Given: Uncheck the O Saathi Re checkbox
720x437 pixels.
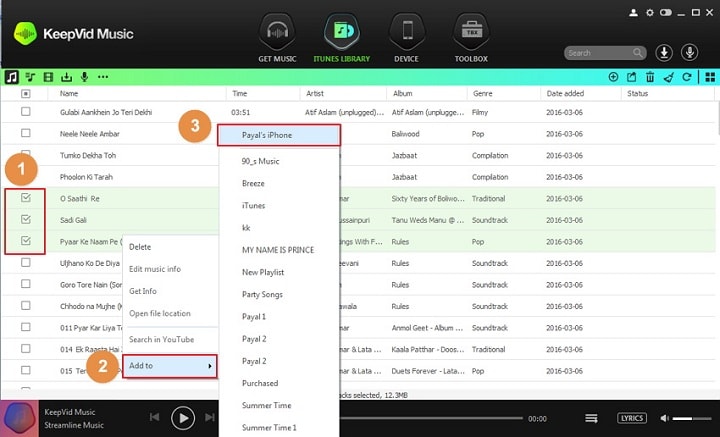Looking at the screenshot, I should (26, 198).
